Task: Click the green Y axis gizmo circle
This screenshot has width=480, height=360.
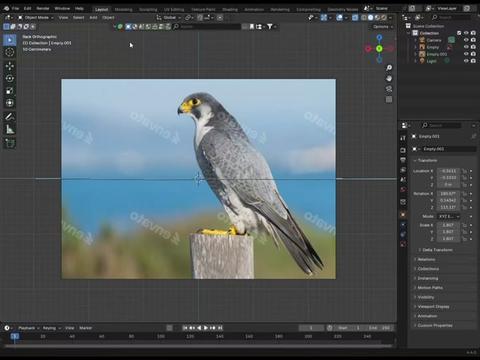Action: 379,49
